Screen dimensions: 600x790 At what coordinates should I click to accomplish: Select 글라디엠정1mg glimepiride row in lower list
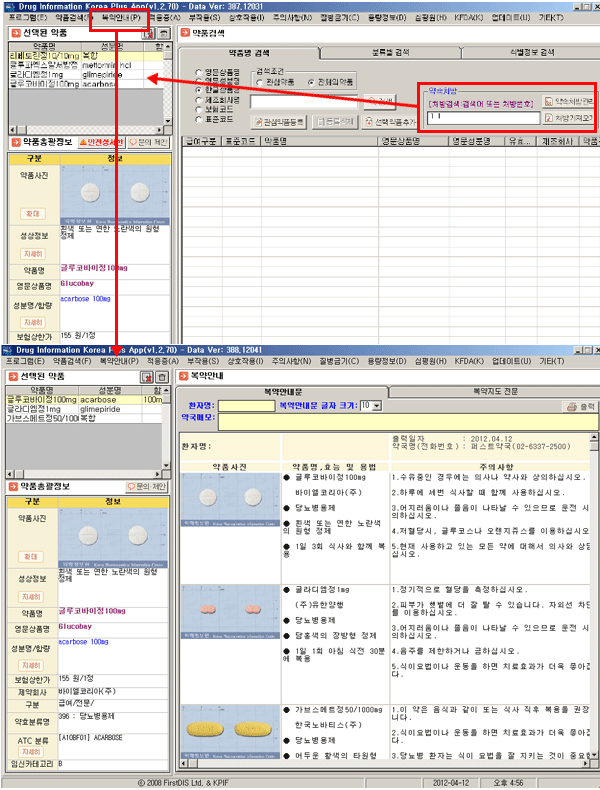point(84,409)
